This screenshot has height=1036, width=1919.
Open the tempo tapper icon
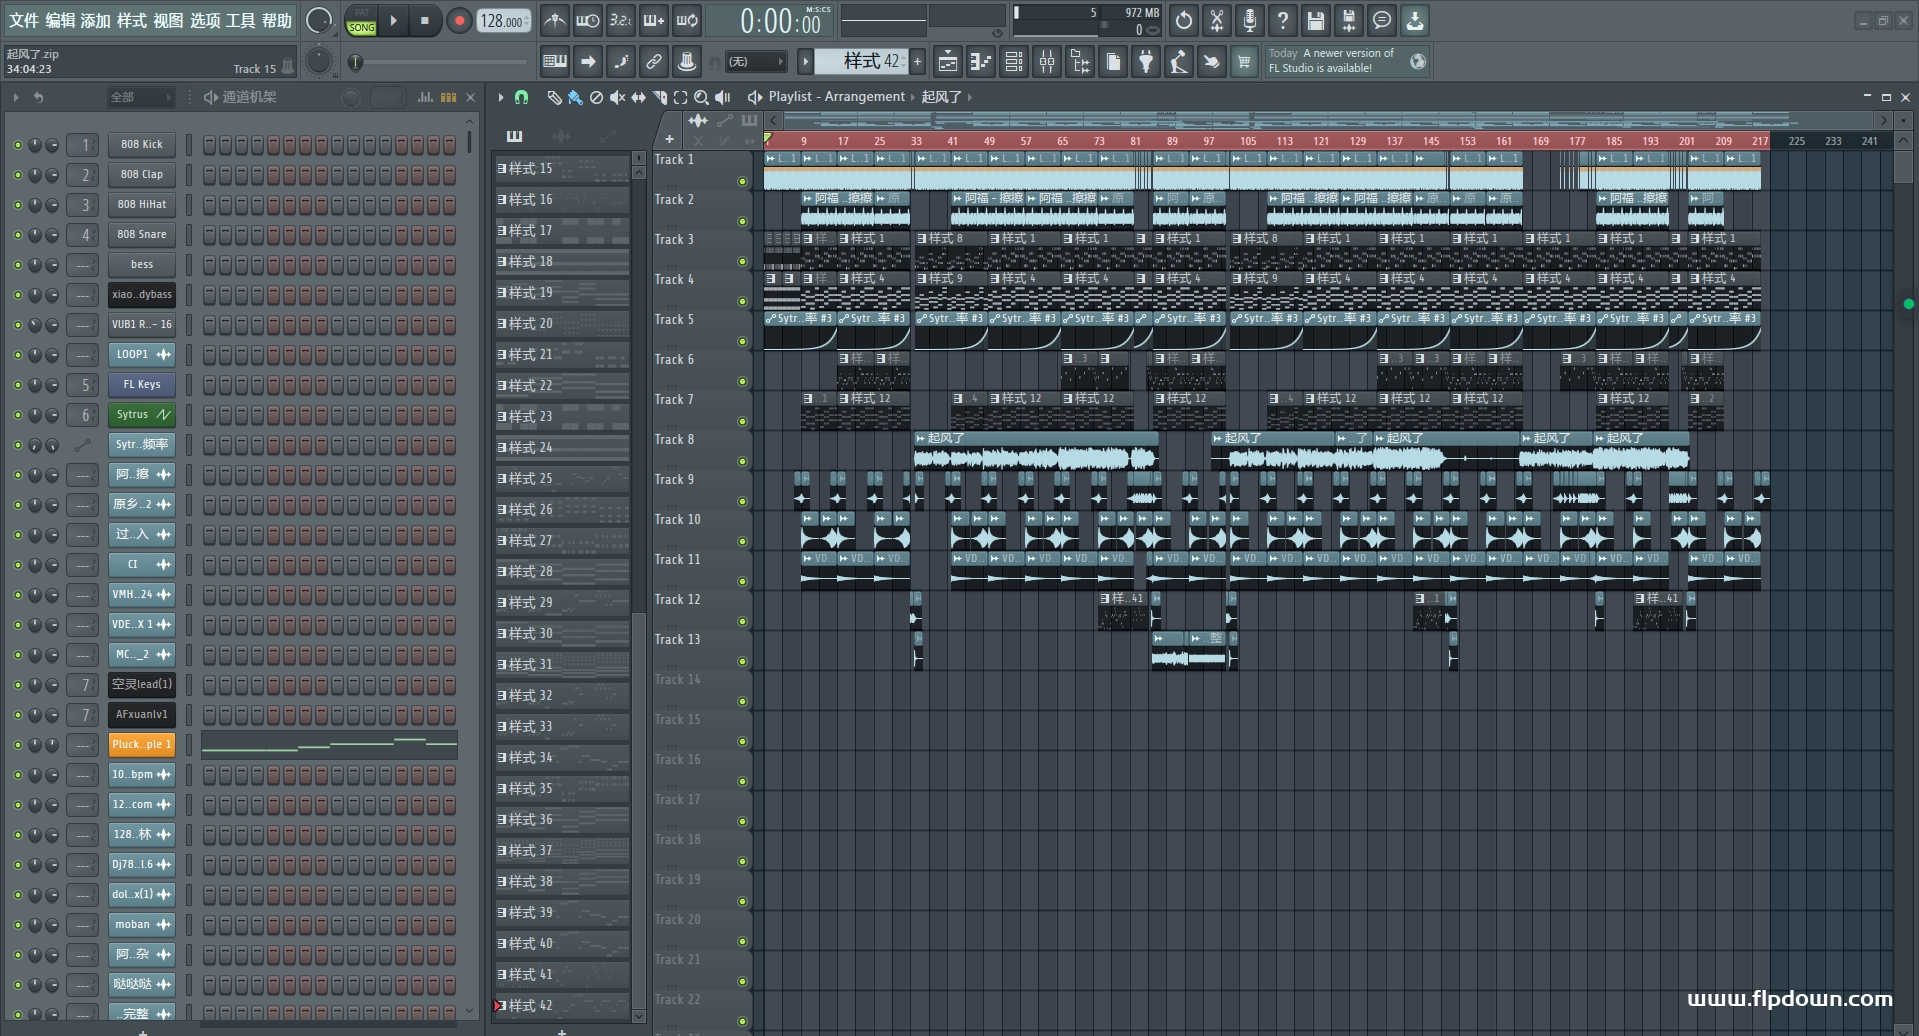(x=1179, y=62)
